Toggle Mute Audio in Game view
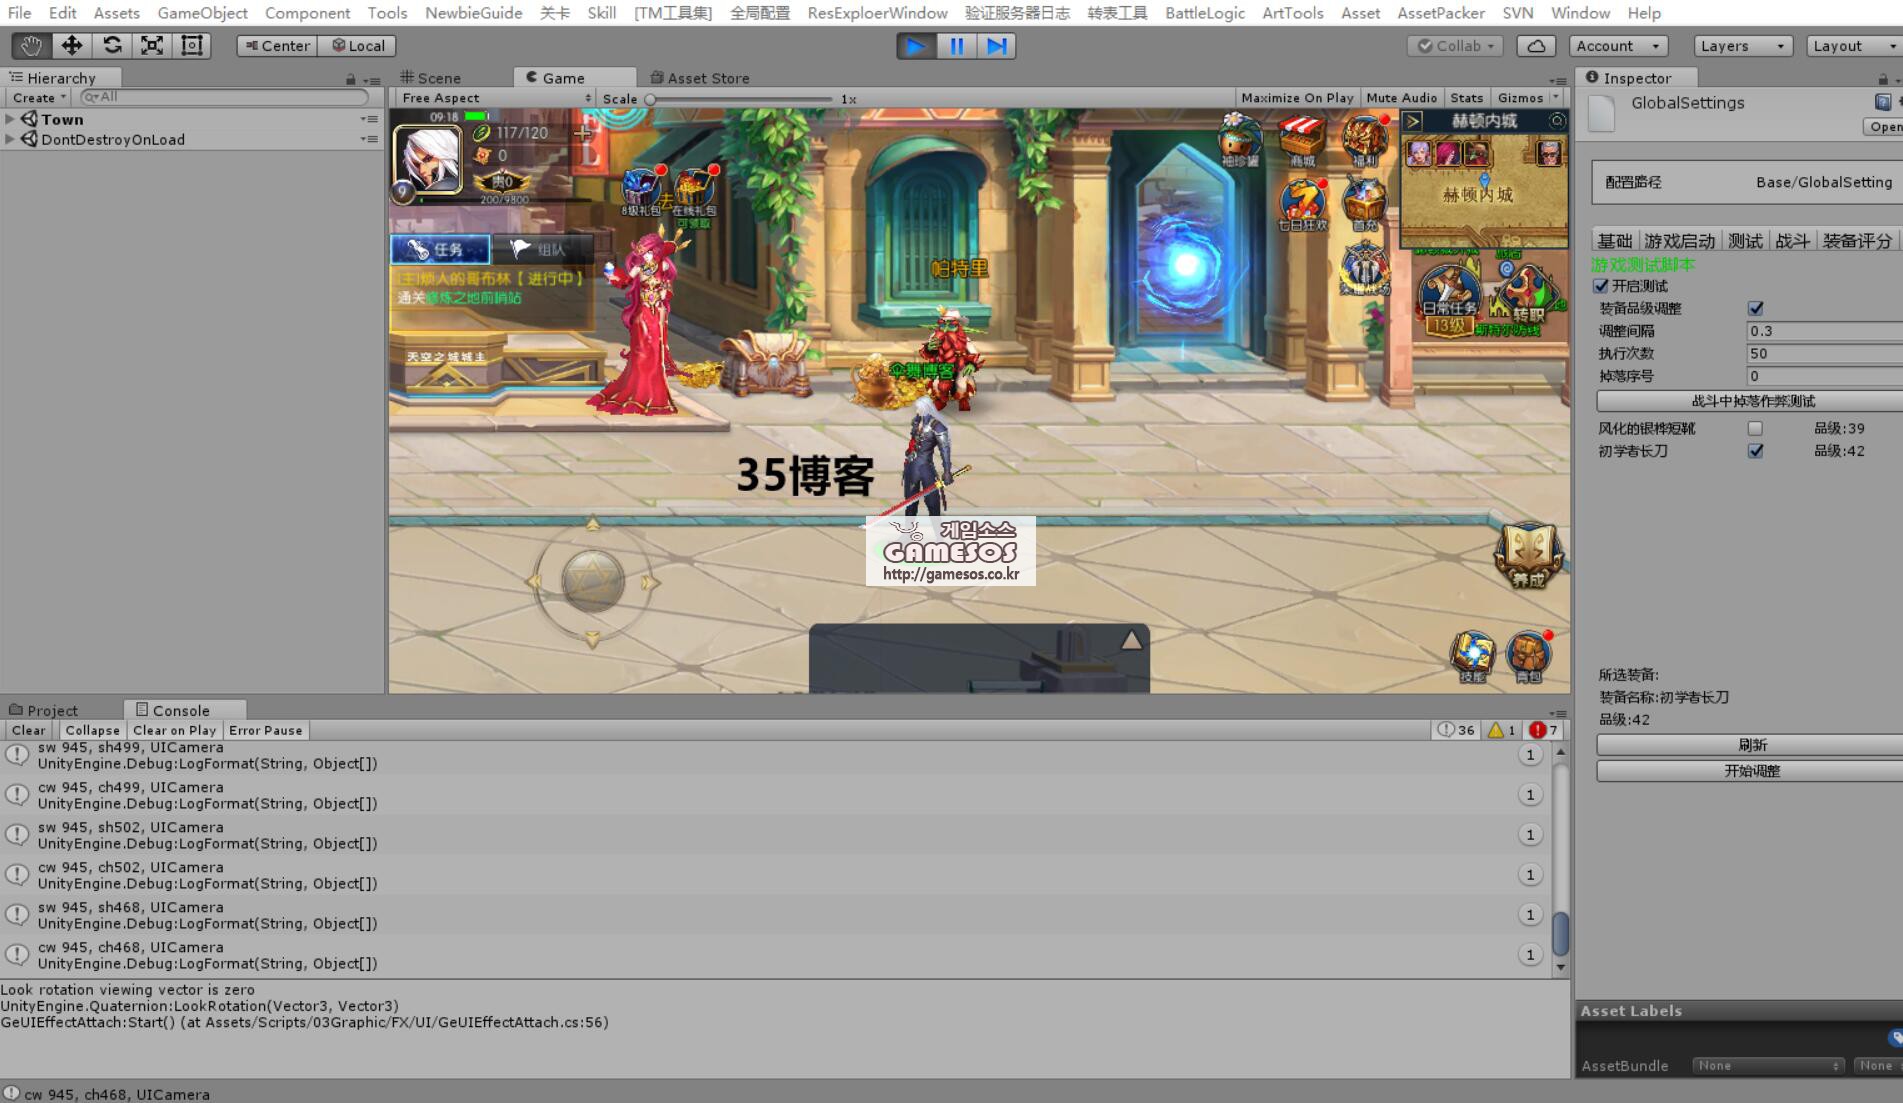This screenshot has height=1103, width=1903. click(1401, 98)
